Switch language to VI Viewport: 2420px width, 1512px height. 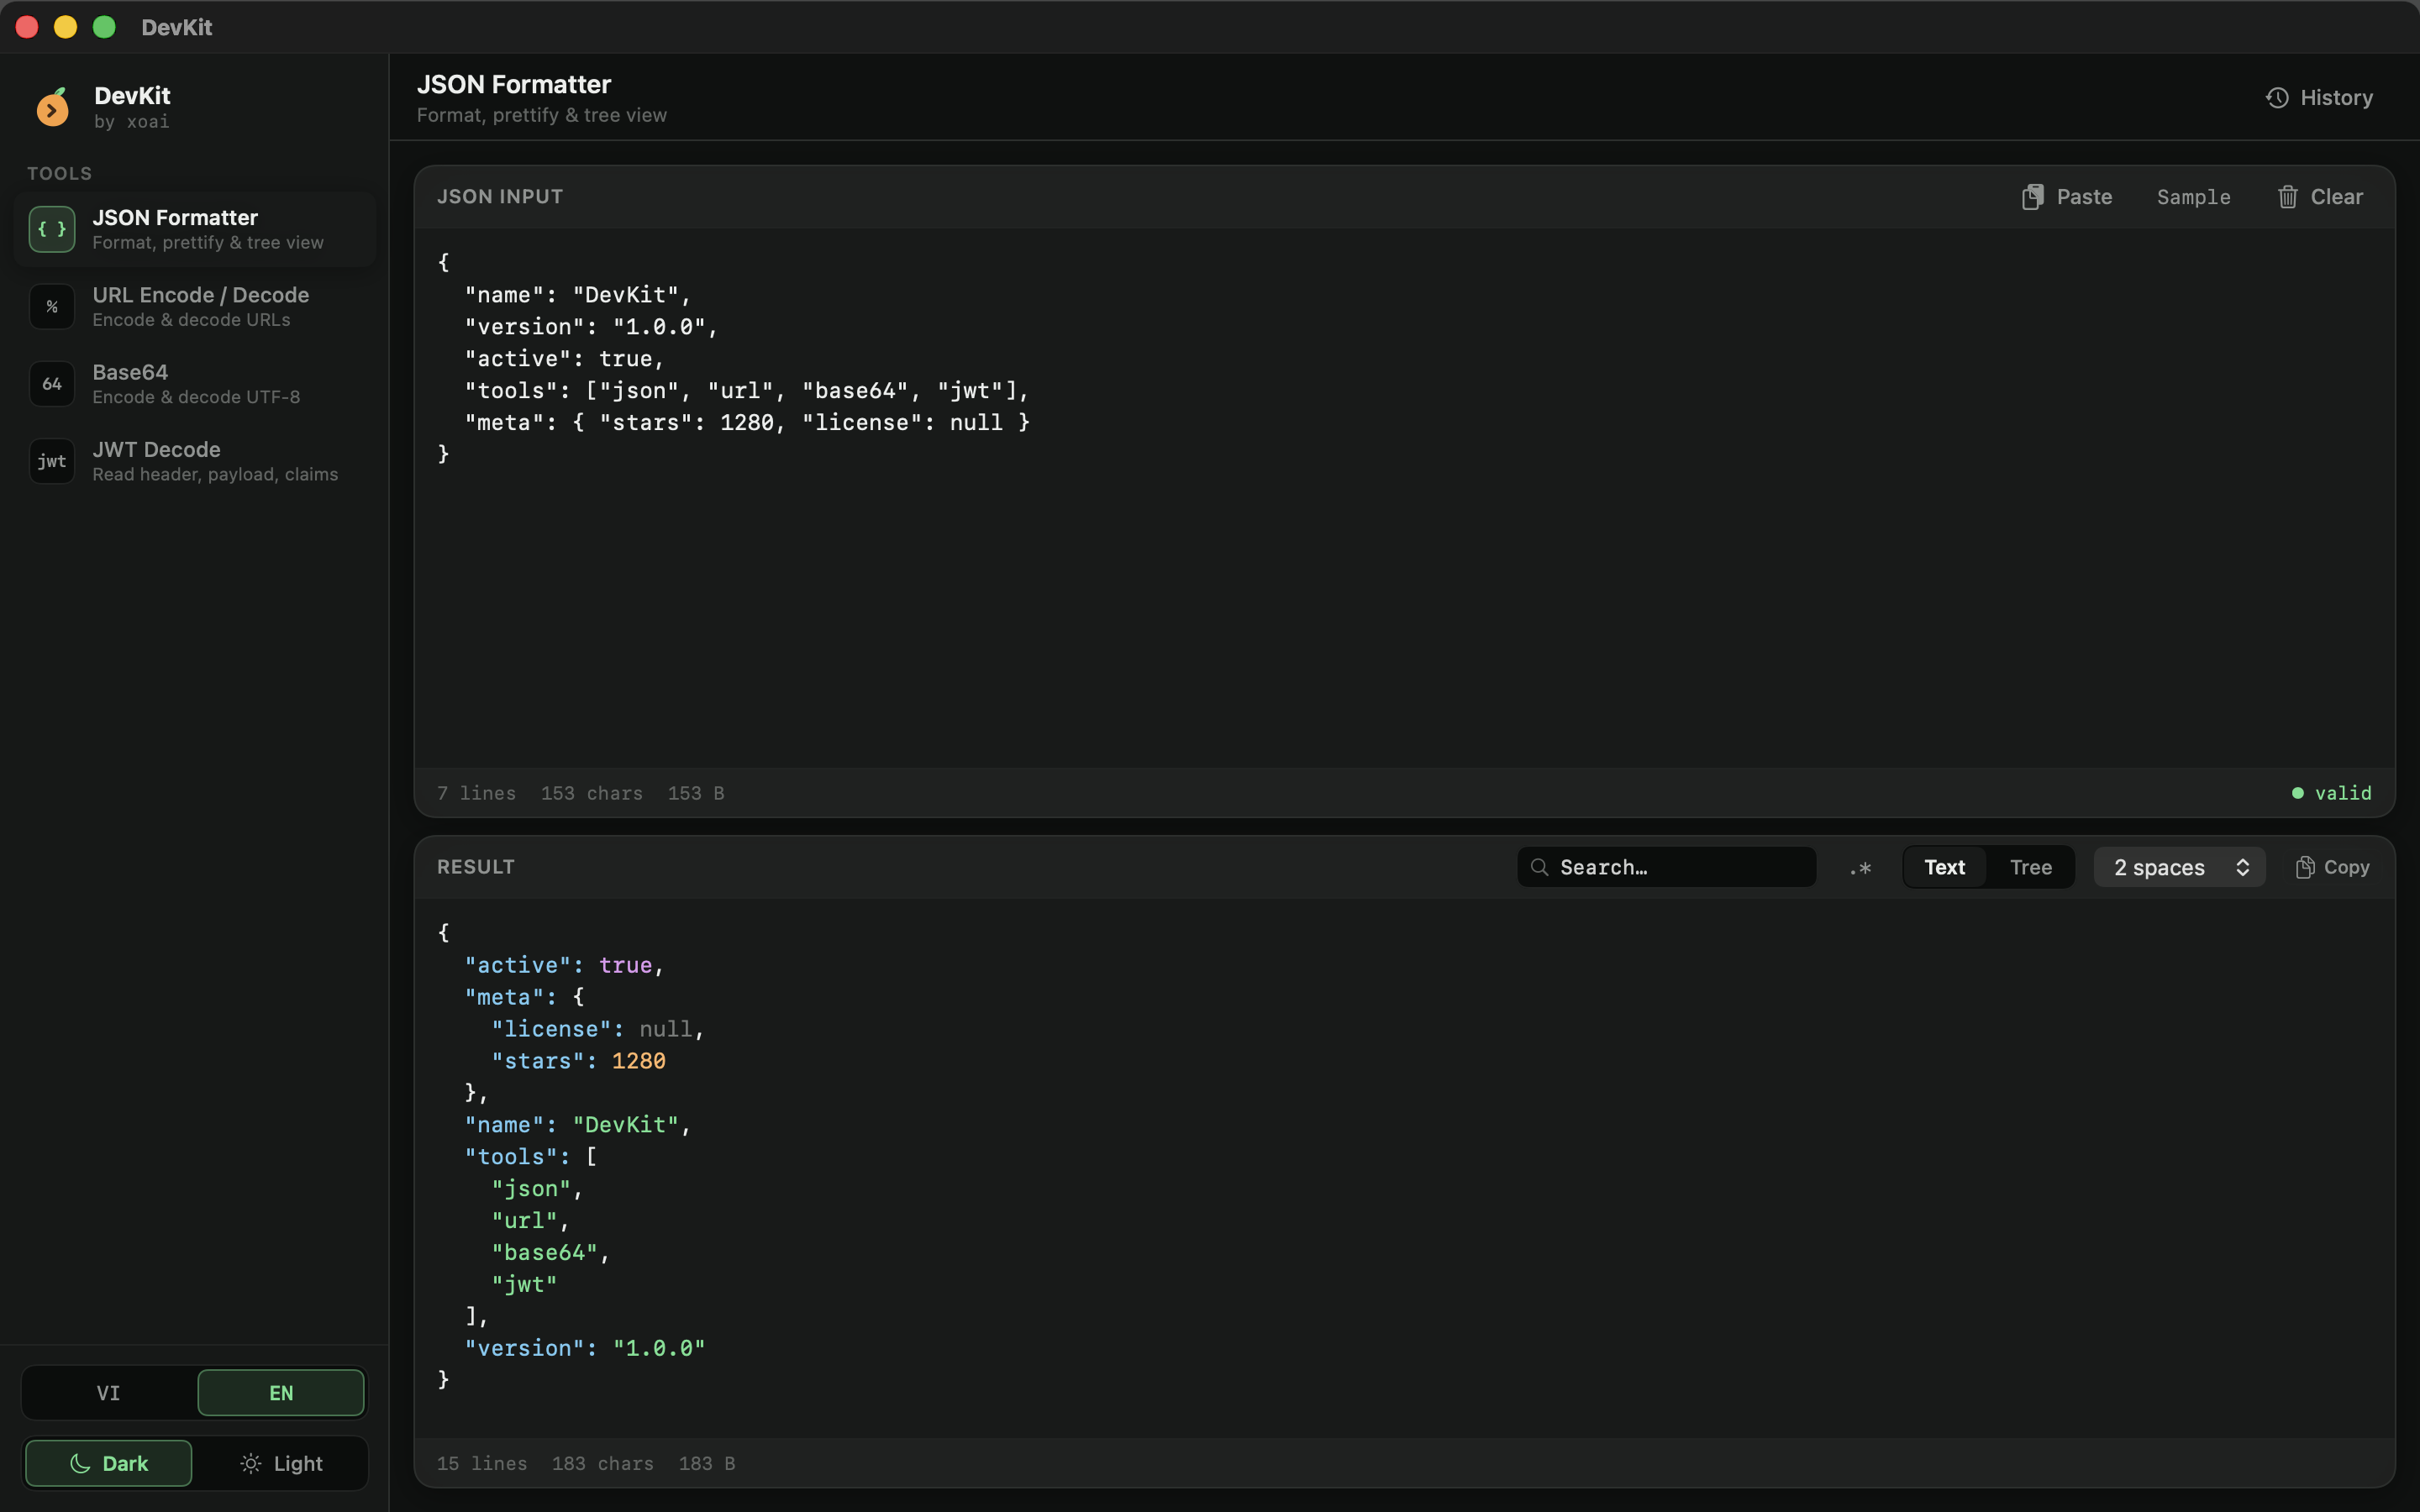click(x=108, y=1393)
